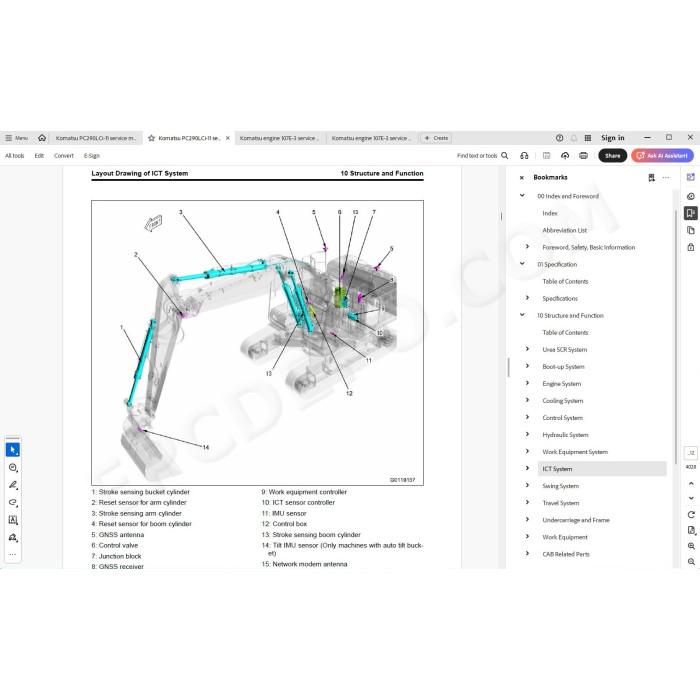The width and height of the screenshot is (700, 700).
Task: Open page display settings icon
Action: (x=691, y=530)
